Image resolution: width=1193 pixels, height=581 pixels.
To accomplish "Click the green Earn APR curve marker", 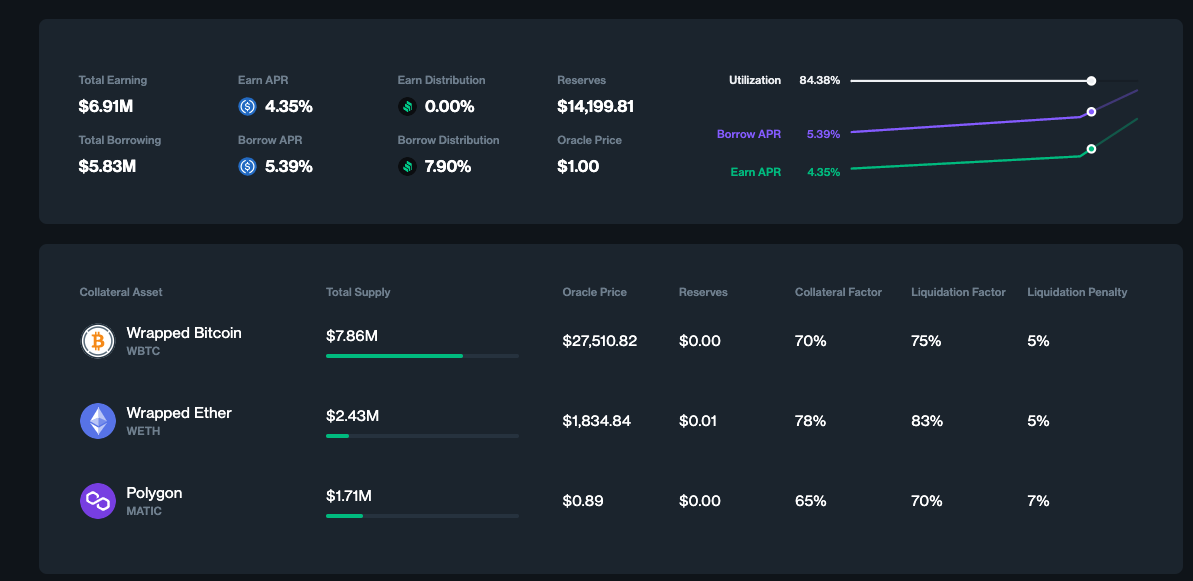I will (1091, 149).
